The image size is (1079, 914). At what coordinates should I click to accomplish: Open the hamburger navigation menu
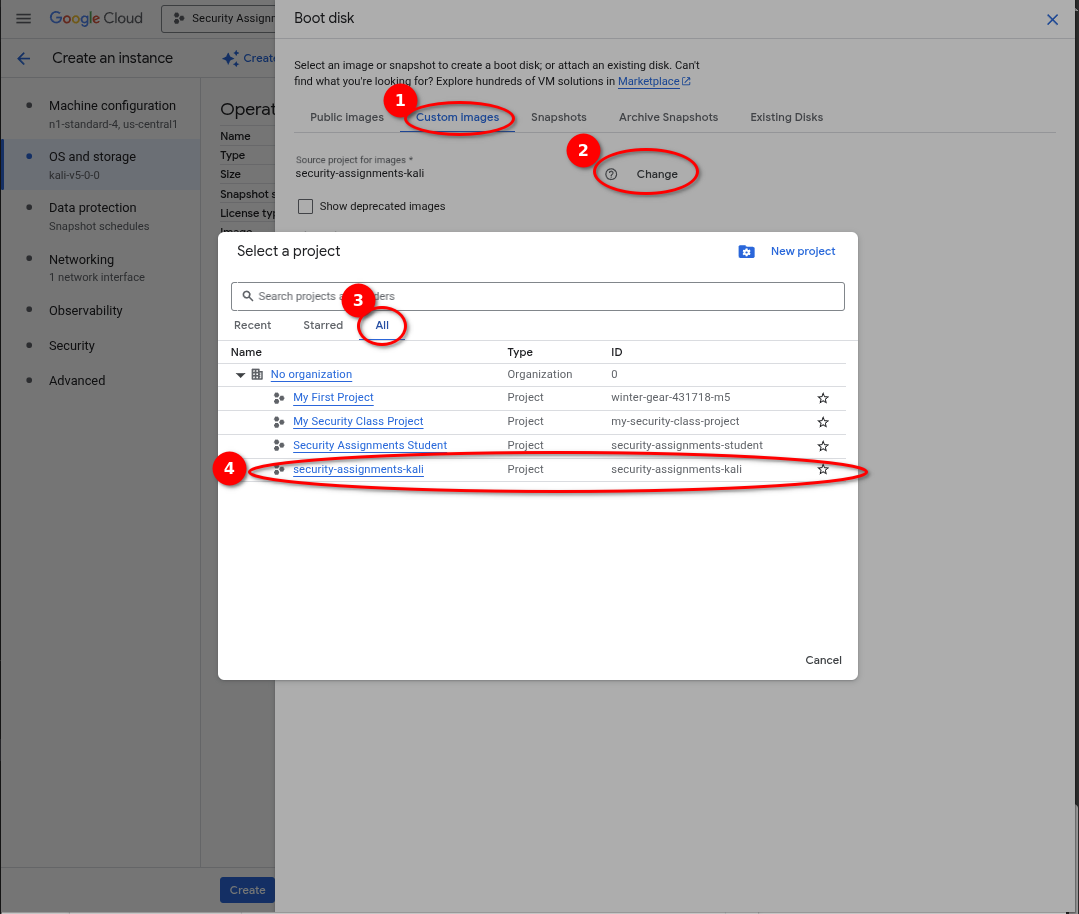tap(23, 19)
